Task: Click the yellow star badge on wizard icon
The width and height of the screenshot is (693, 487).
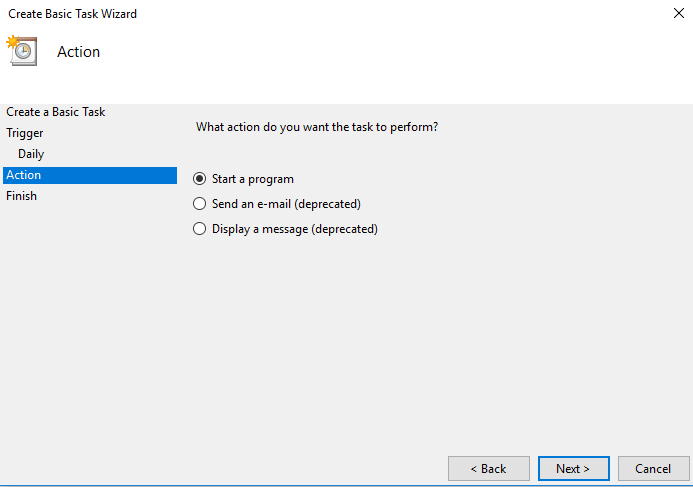Action: point(12,42)
